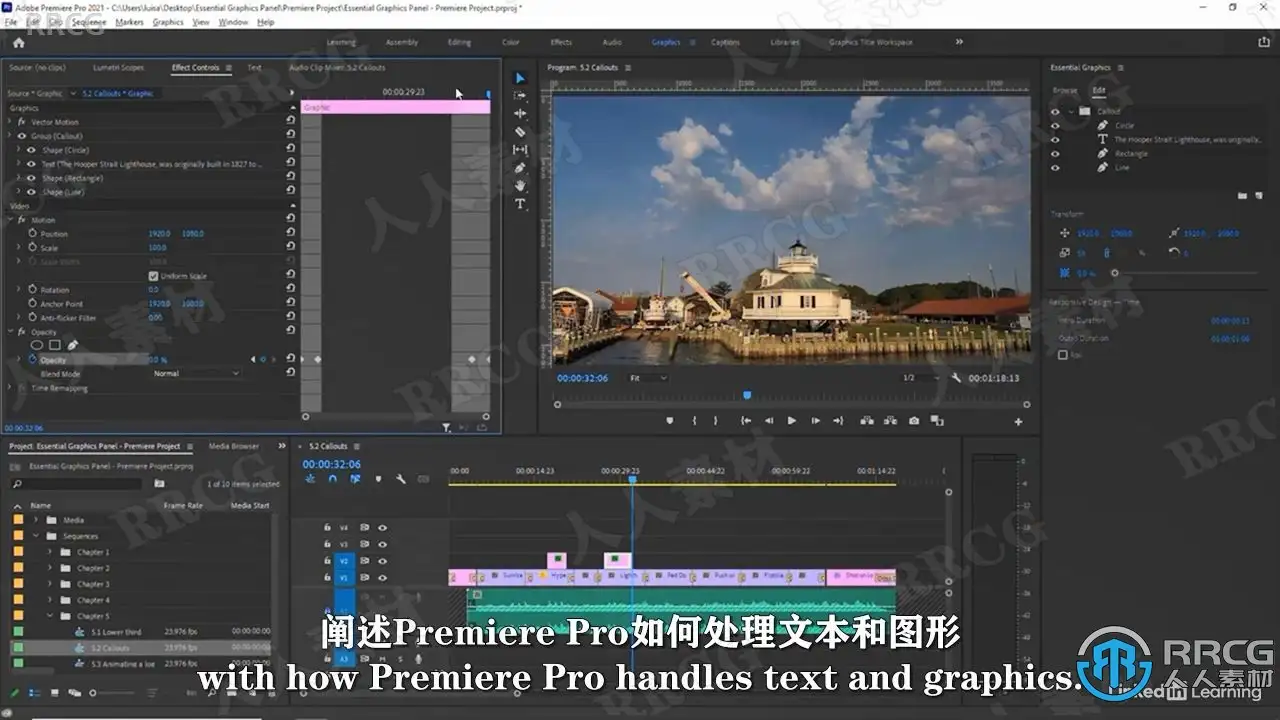The image size is (1280, 720).
Task: Toggle the Roll checkbox in Responsive Design
Action: pyautogui.click(x=1063, y=355)
